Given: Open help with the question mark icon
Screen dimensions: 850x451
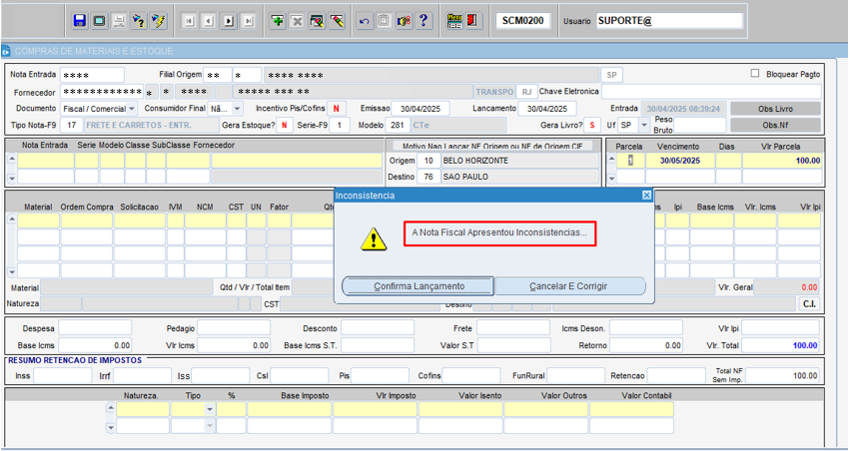Looking at the screenshot, I should click(x=424, y=20).
